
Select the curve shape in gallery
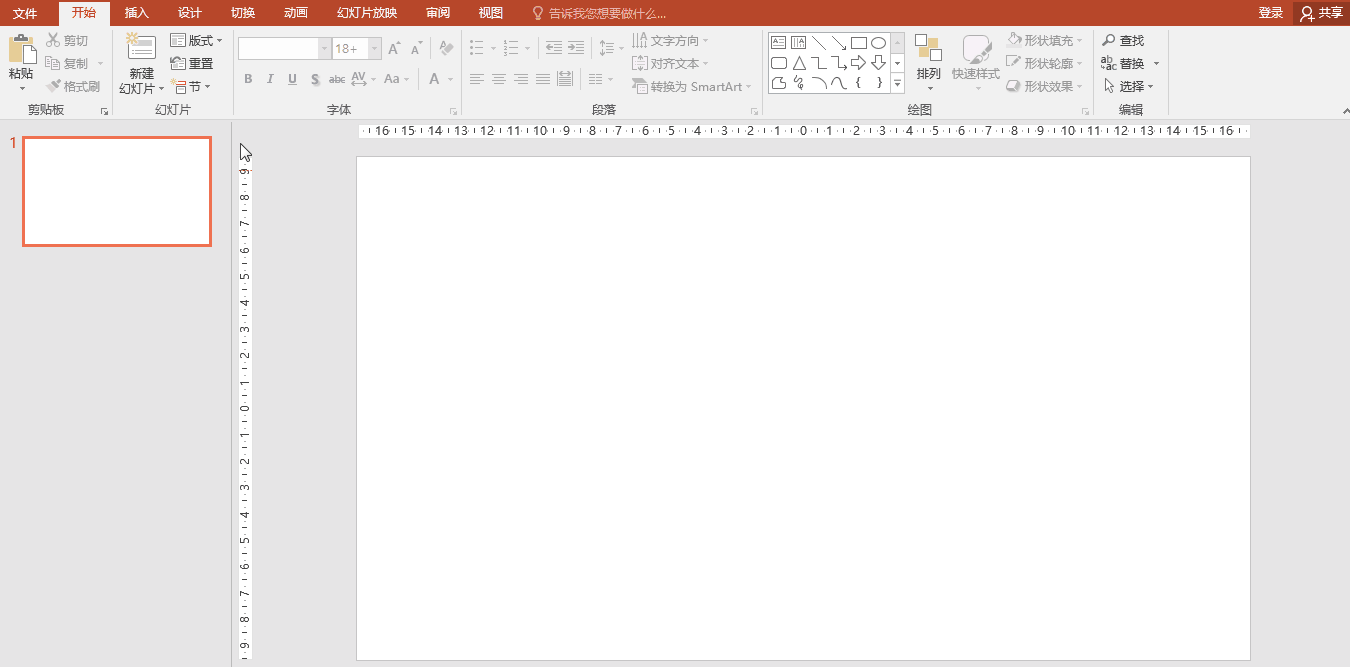pyautogui.click(x=838, y=83)
